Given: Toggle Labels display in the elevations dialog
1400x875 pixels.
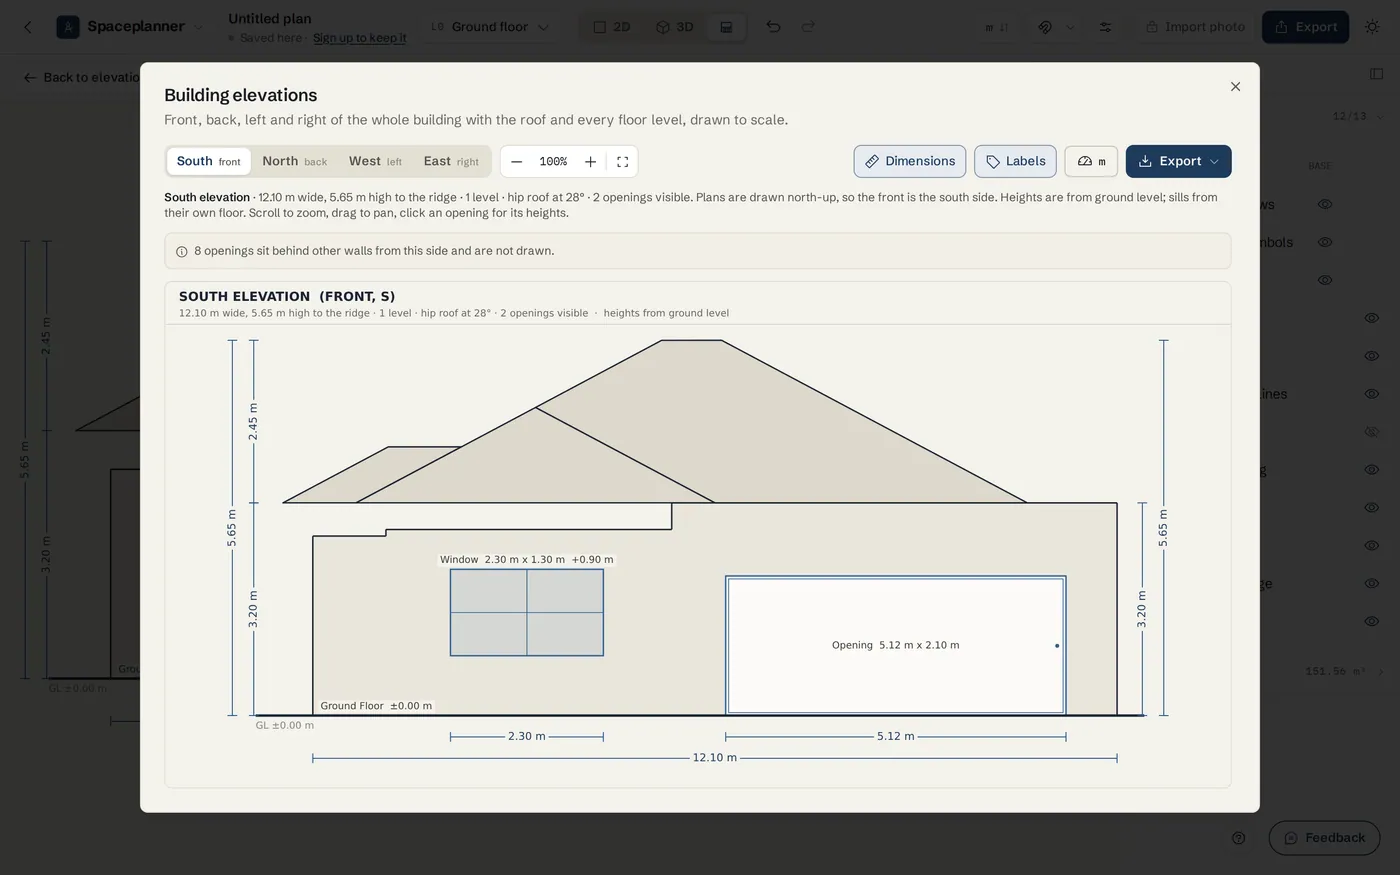Looking at the screenshot, I should [1015, 161].
